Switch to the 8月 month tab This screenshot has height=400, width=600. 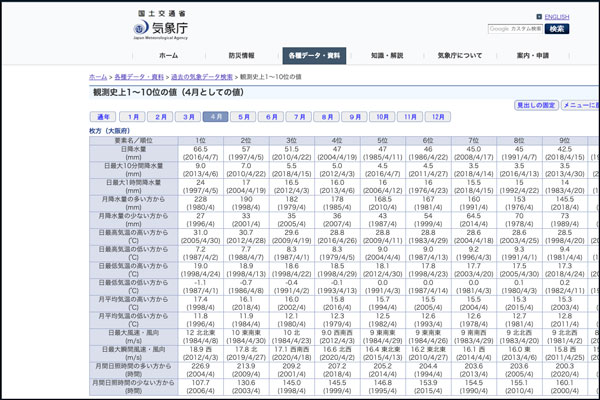tap(327, 117)
